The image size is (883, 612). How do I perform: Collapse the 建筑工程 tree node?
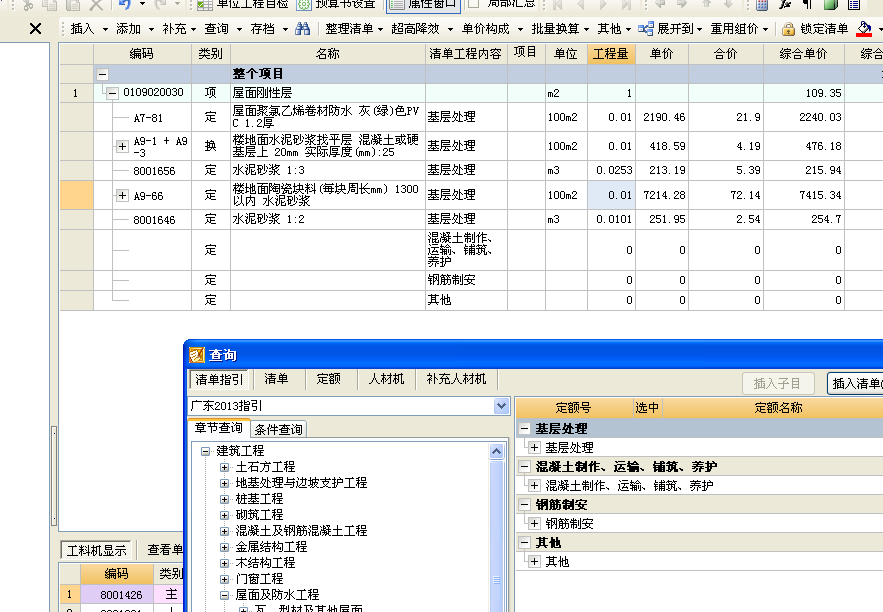point(206,451)
